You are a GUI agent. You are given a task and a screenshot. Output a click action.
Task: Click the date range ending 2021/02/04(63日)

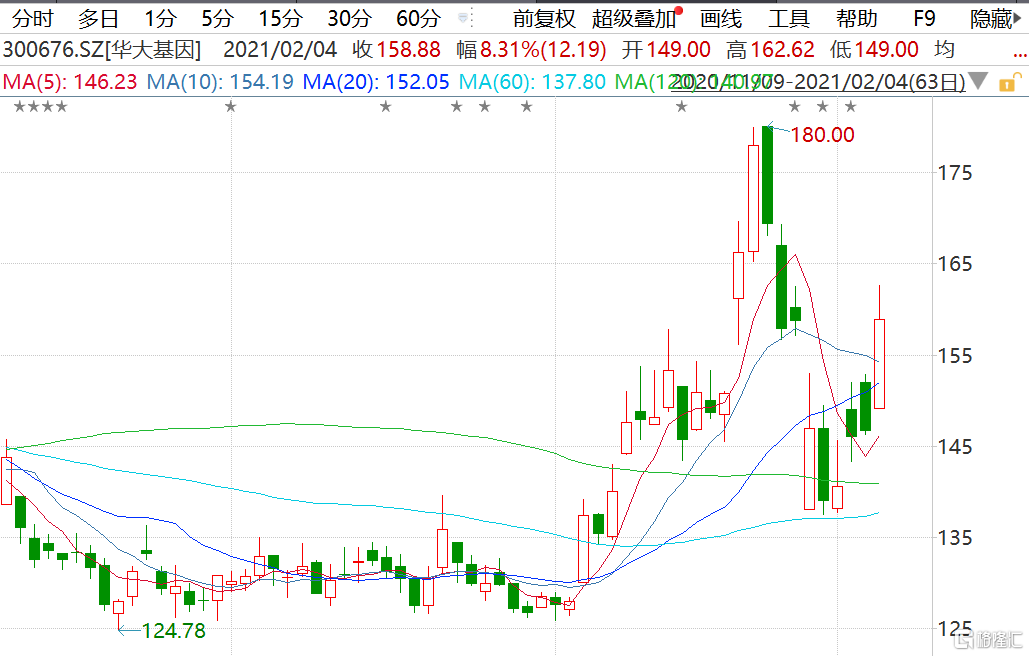pyautogui.click(x=818, y=82)
